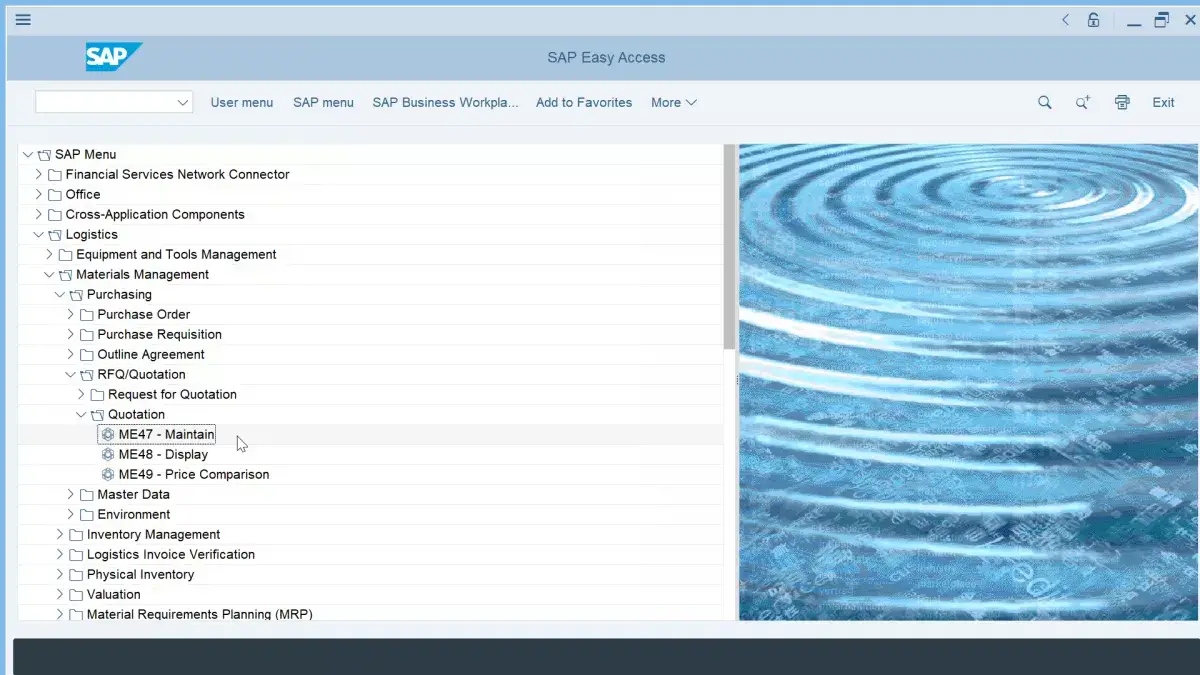Expand the Logistics Invoice Verification node
The image size is (1200, 675).
(60, 554)
